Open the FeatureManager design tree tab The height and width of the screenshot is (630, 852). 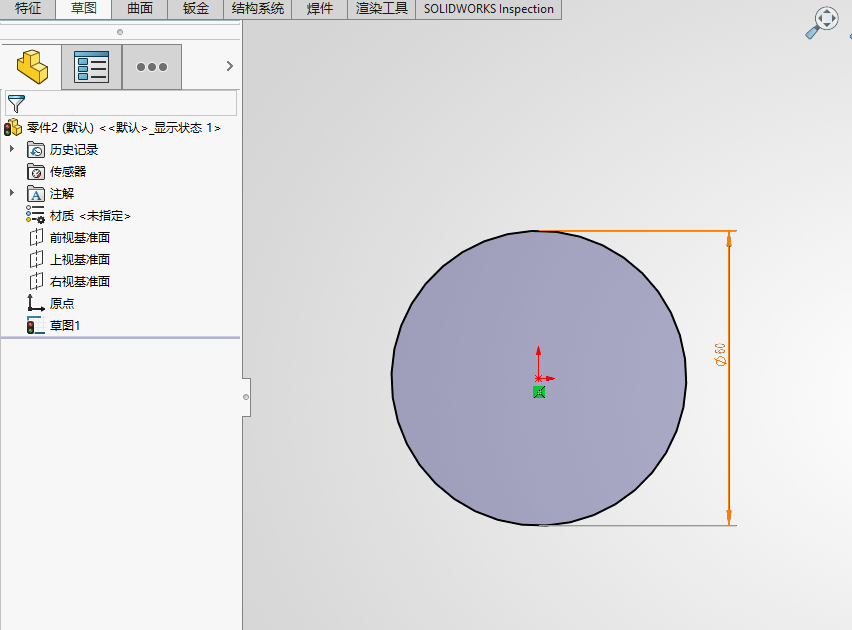point(32,67)
